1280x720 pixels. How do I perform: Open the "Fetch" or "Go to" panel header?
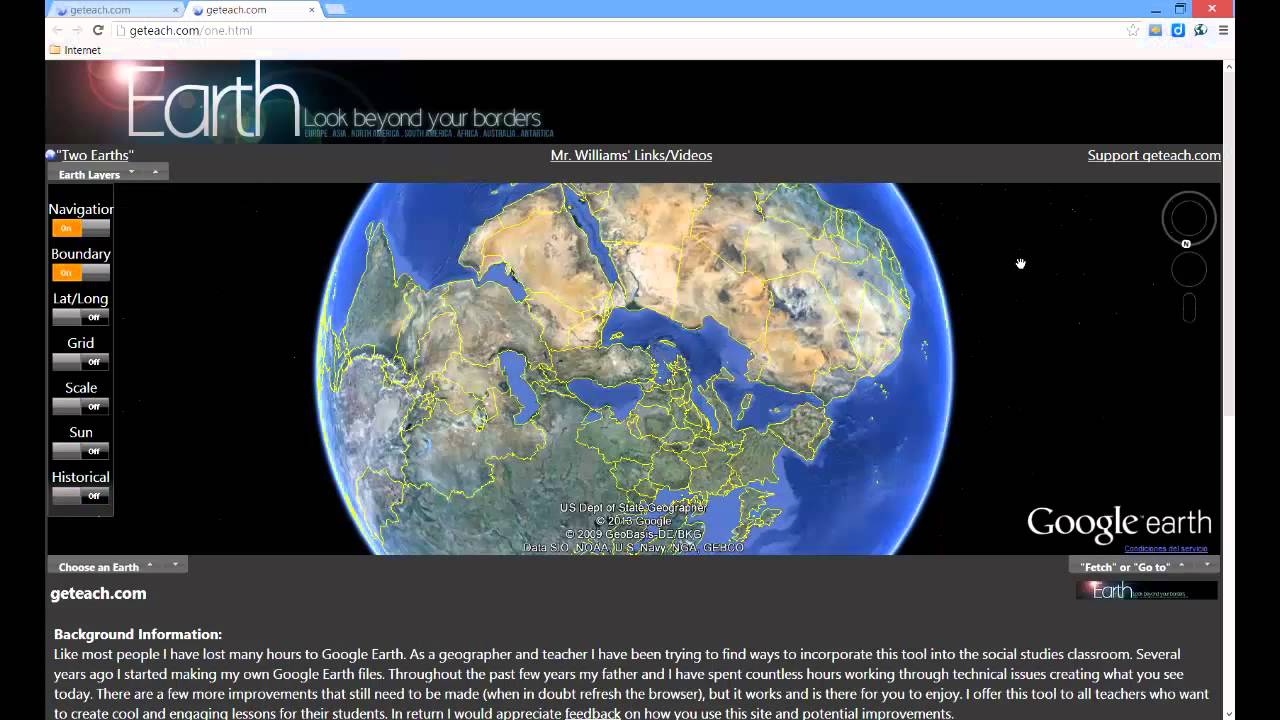1144,565
